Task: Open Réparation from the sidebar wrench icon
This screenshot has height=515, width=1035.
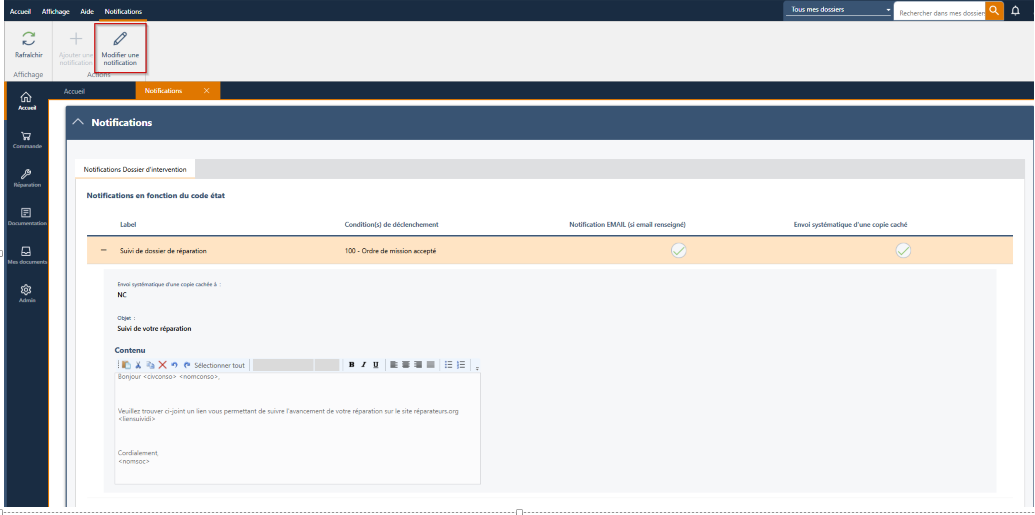Action: click(26, 175)
